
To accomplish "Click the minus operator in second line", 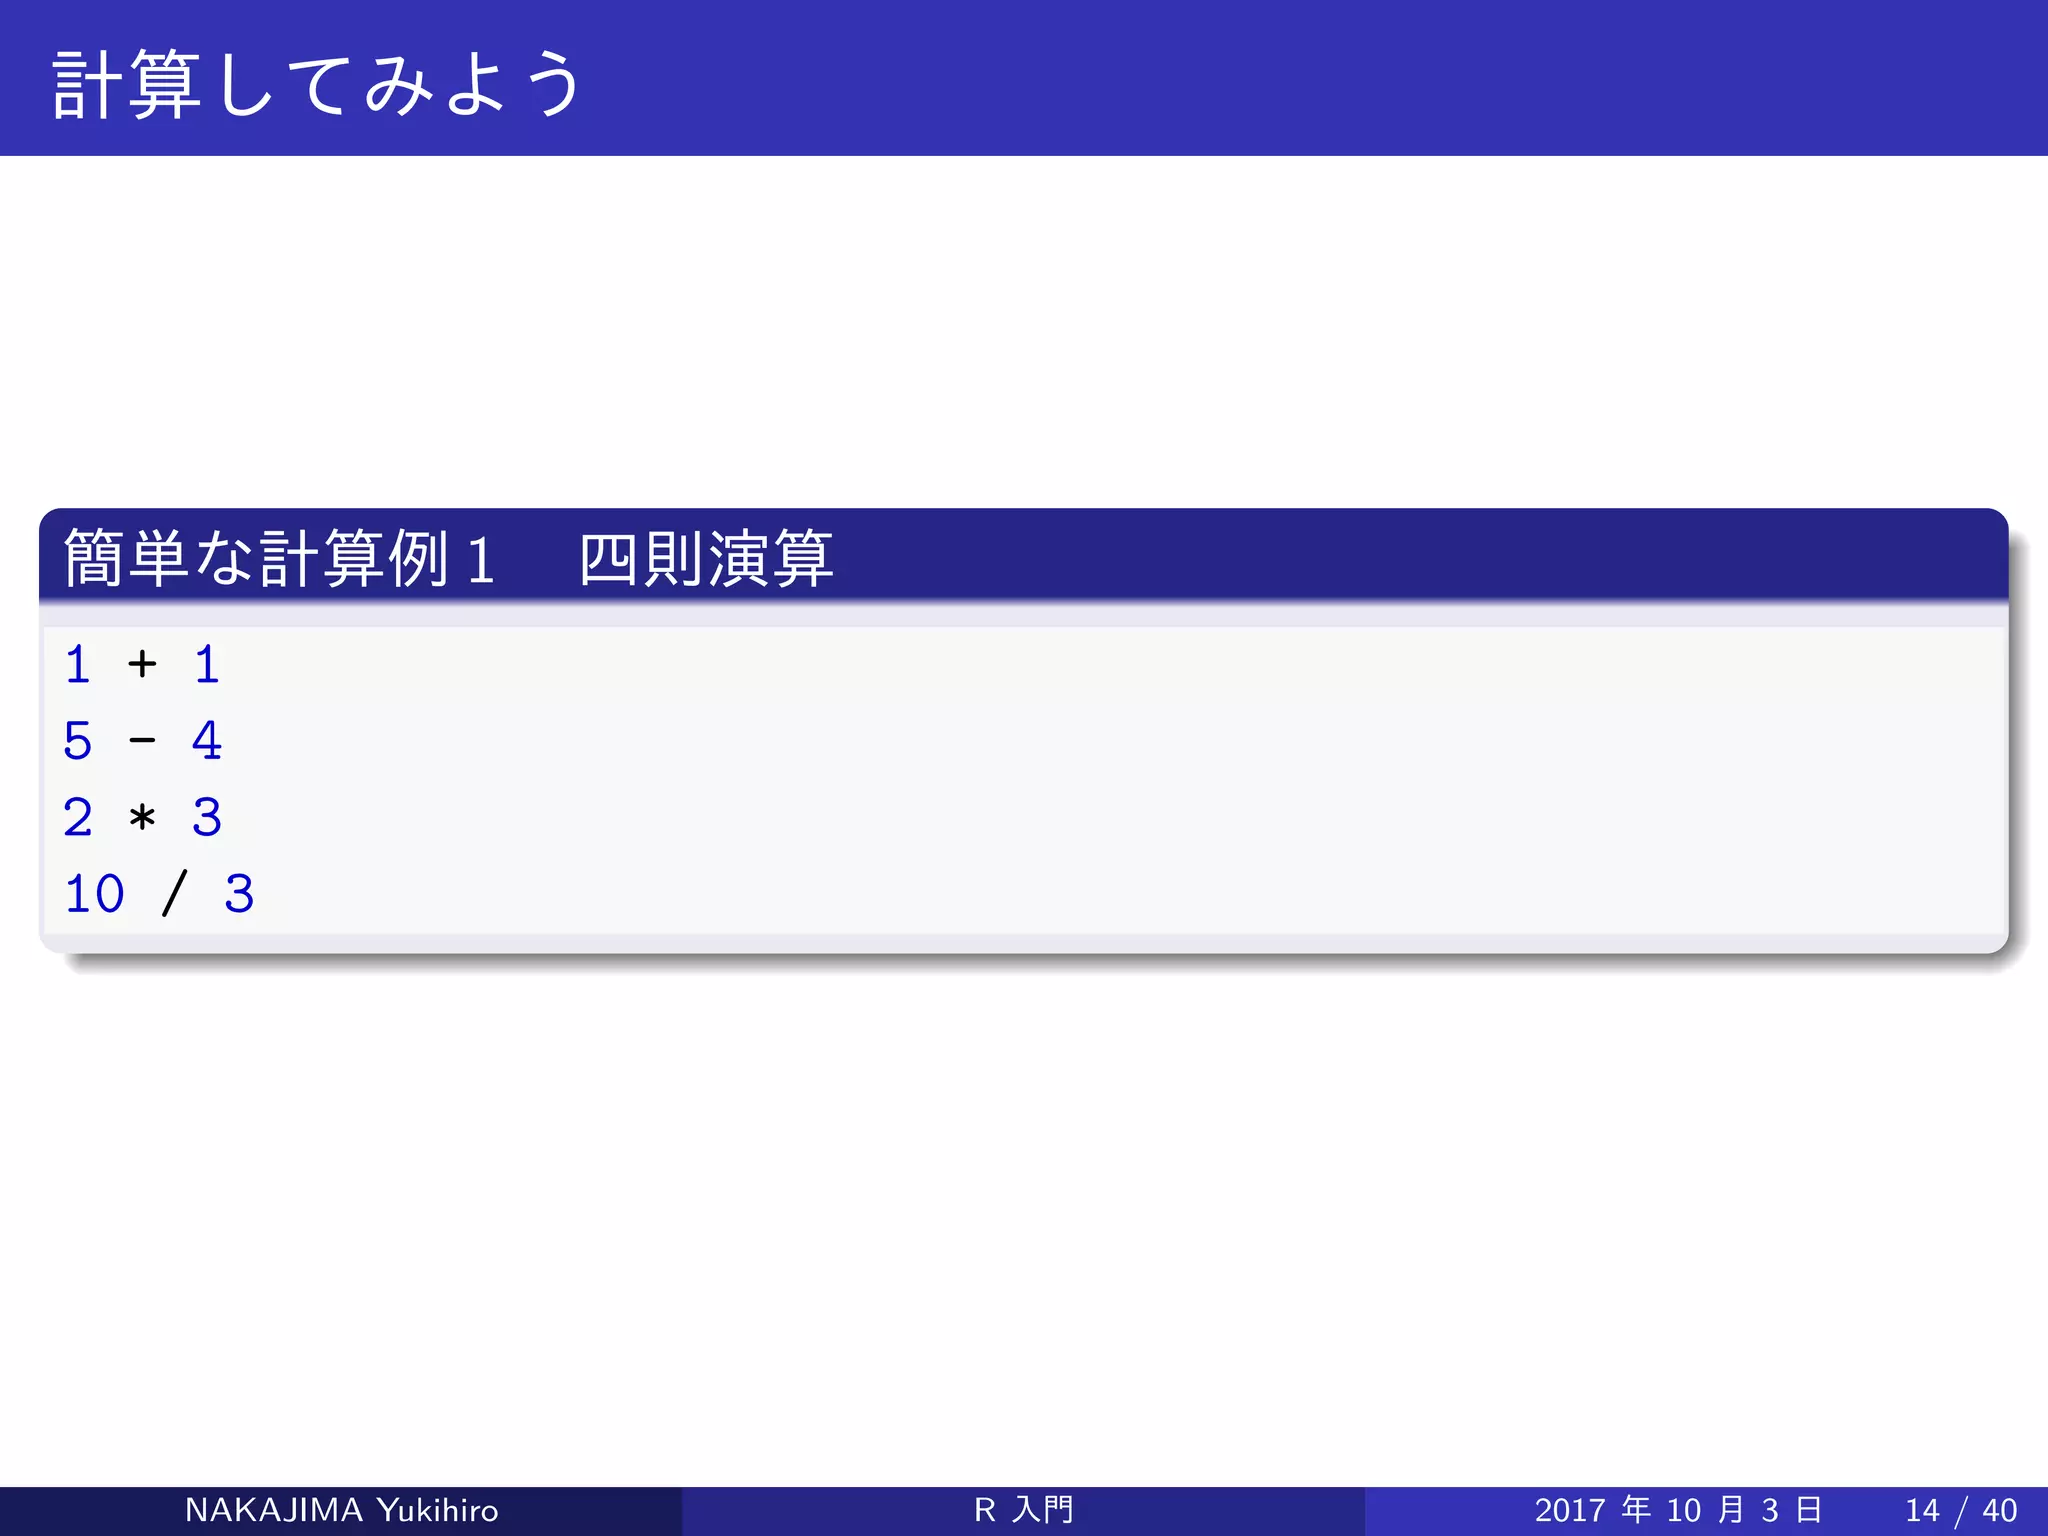I will click(x=142, y=741).
